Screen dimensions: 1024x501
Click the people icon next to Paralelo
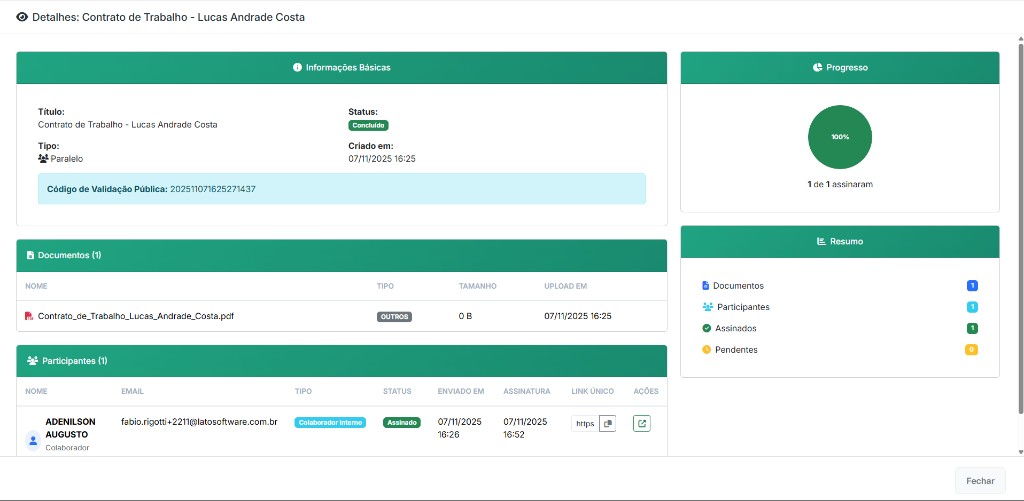click(x=43, y=159)
